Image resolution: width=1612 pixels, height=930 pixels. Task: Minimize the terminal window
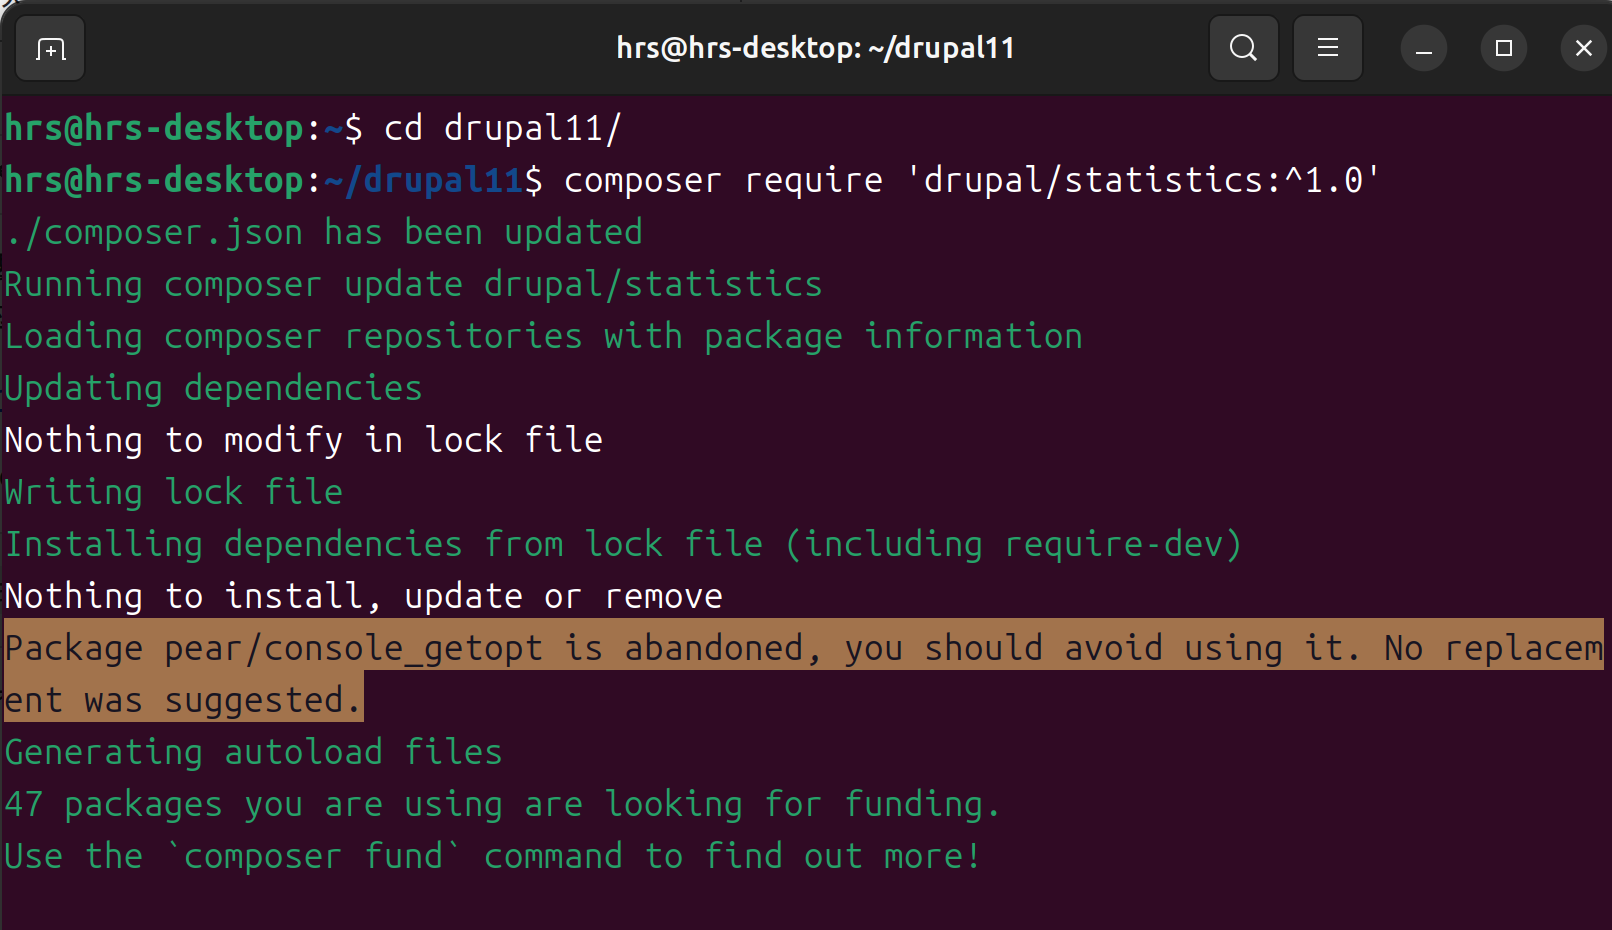[1423, 48]
